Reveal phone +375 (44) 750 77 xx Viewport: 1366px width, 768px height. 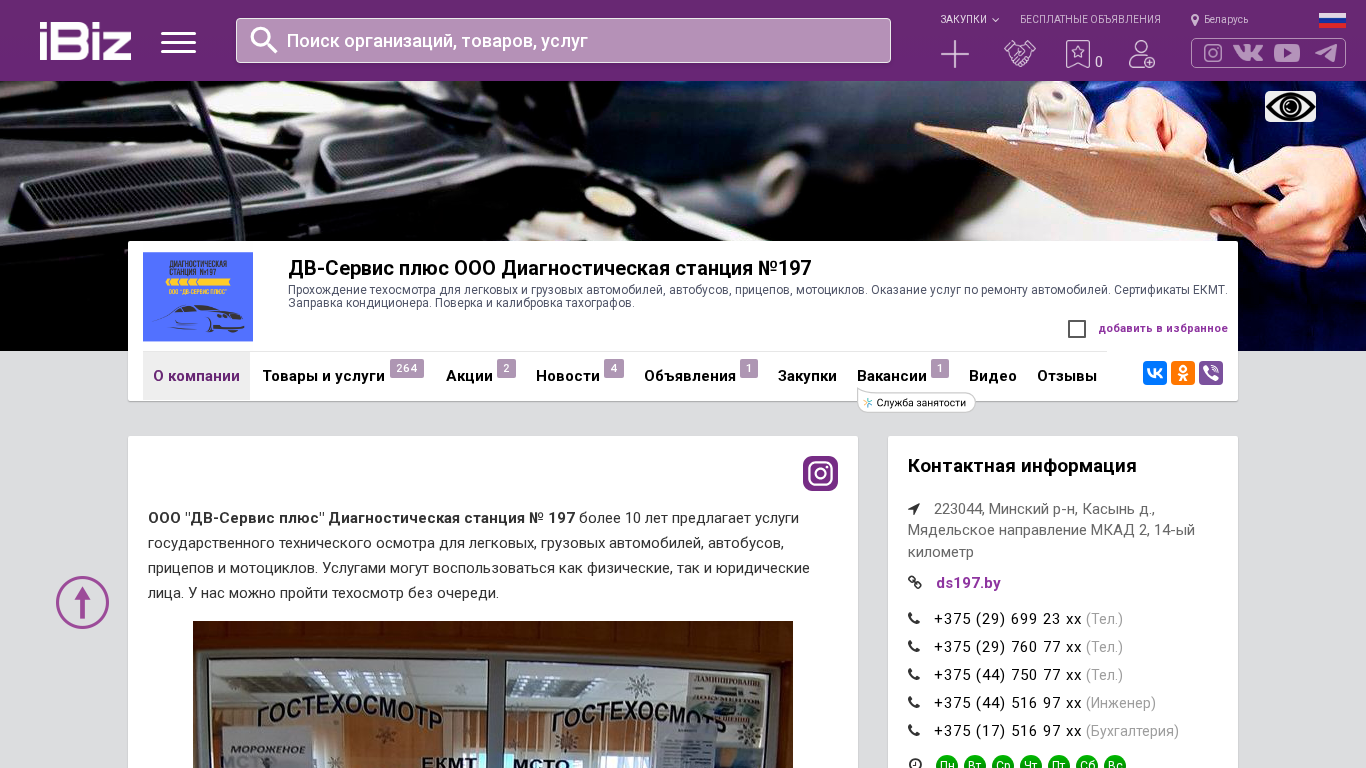[1008, 675]
